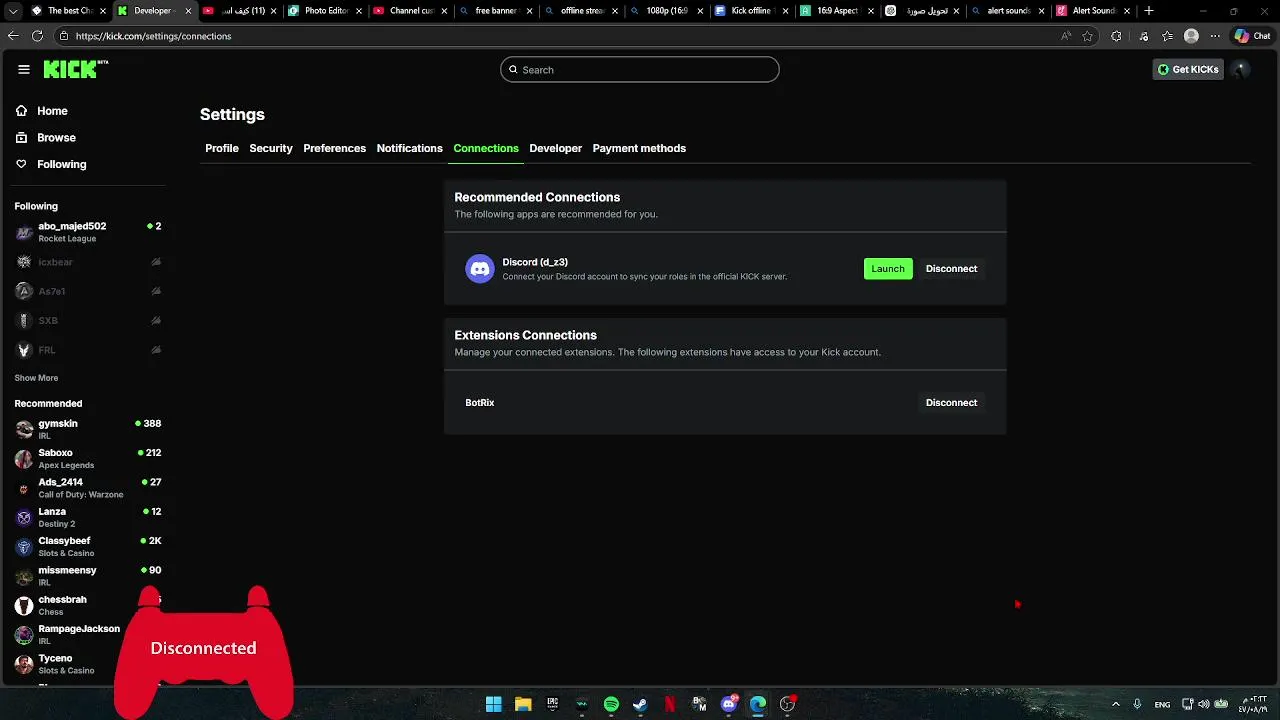Open Saboxo Apex Legends channel
1280x720 pixels.
(x=88, y=458)
